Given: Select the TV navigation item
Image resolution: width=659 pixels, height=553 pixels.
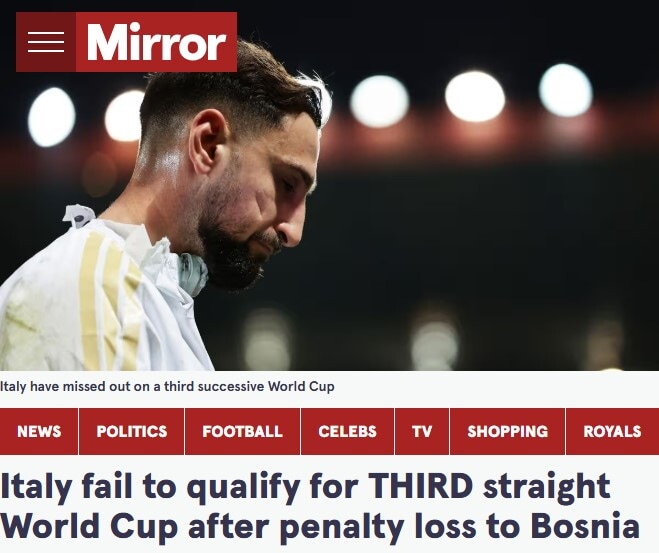Looking at the screenshot, I should pyautogui.click(x=422, y=431).
